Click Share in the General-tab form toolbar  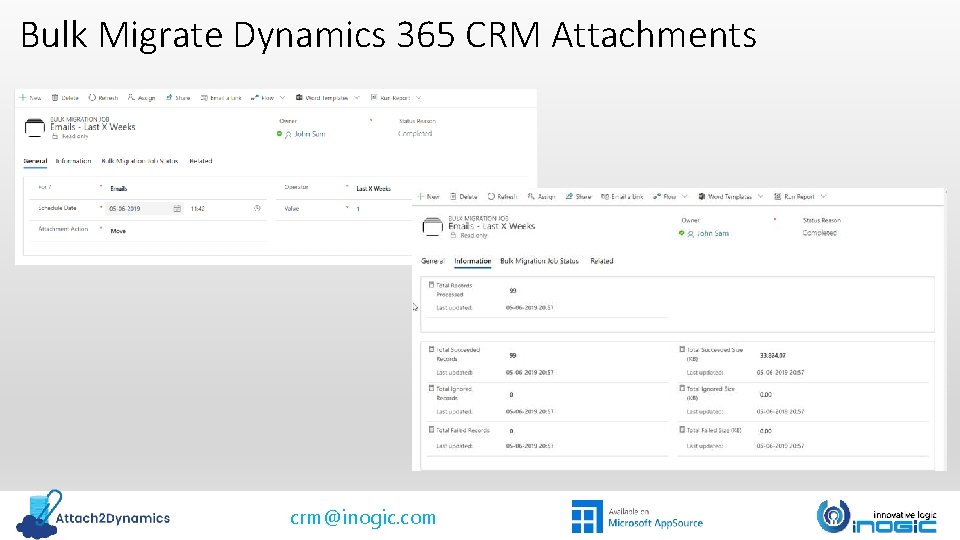(x=178, y=97)
